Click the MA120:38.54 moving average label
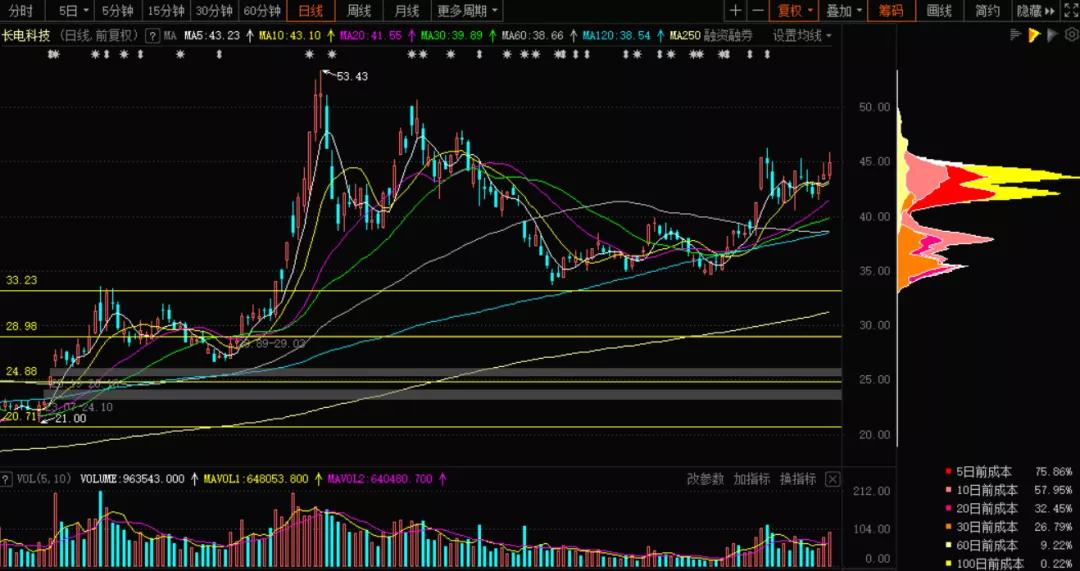 click(616, 35)
